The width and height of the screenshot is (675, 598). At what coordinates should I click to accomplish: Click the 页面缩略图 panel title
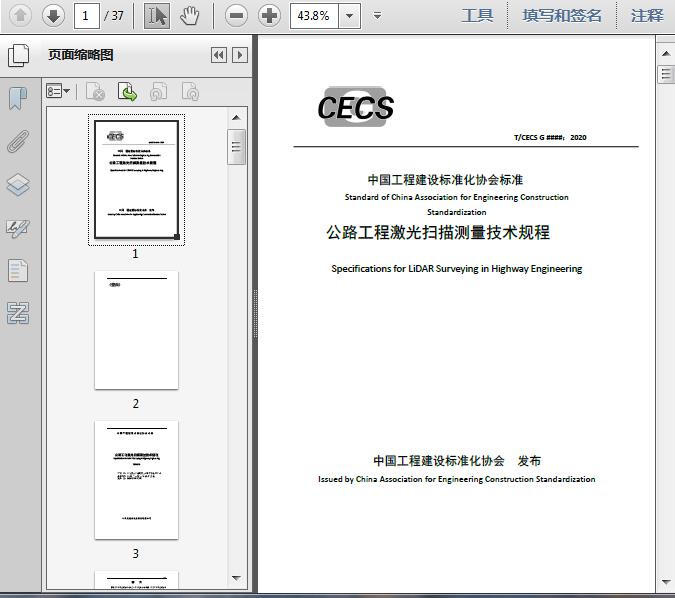tap(81, 55)
